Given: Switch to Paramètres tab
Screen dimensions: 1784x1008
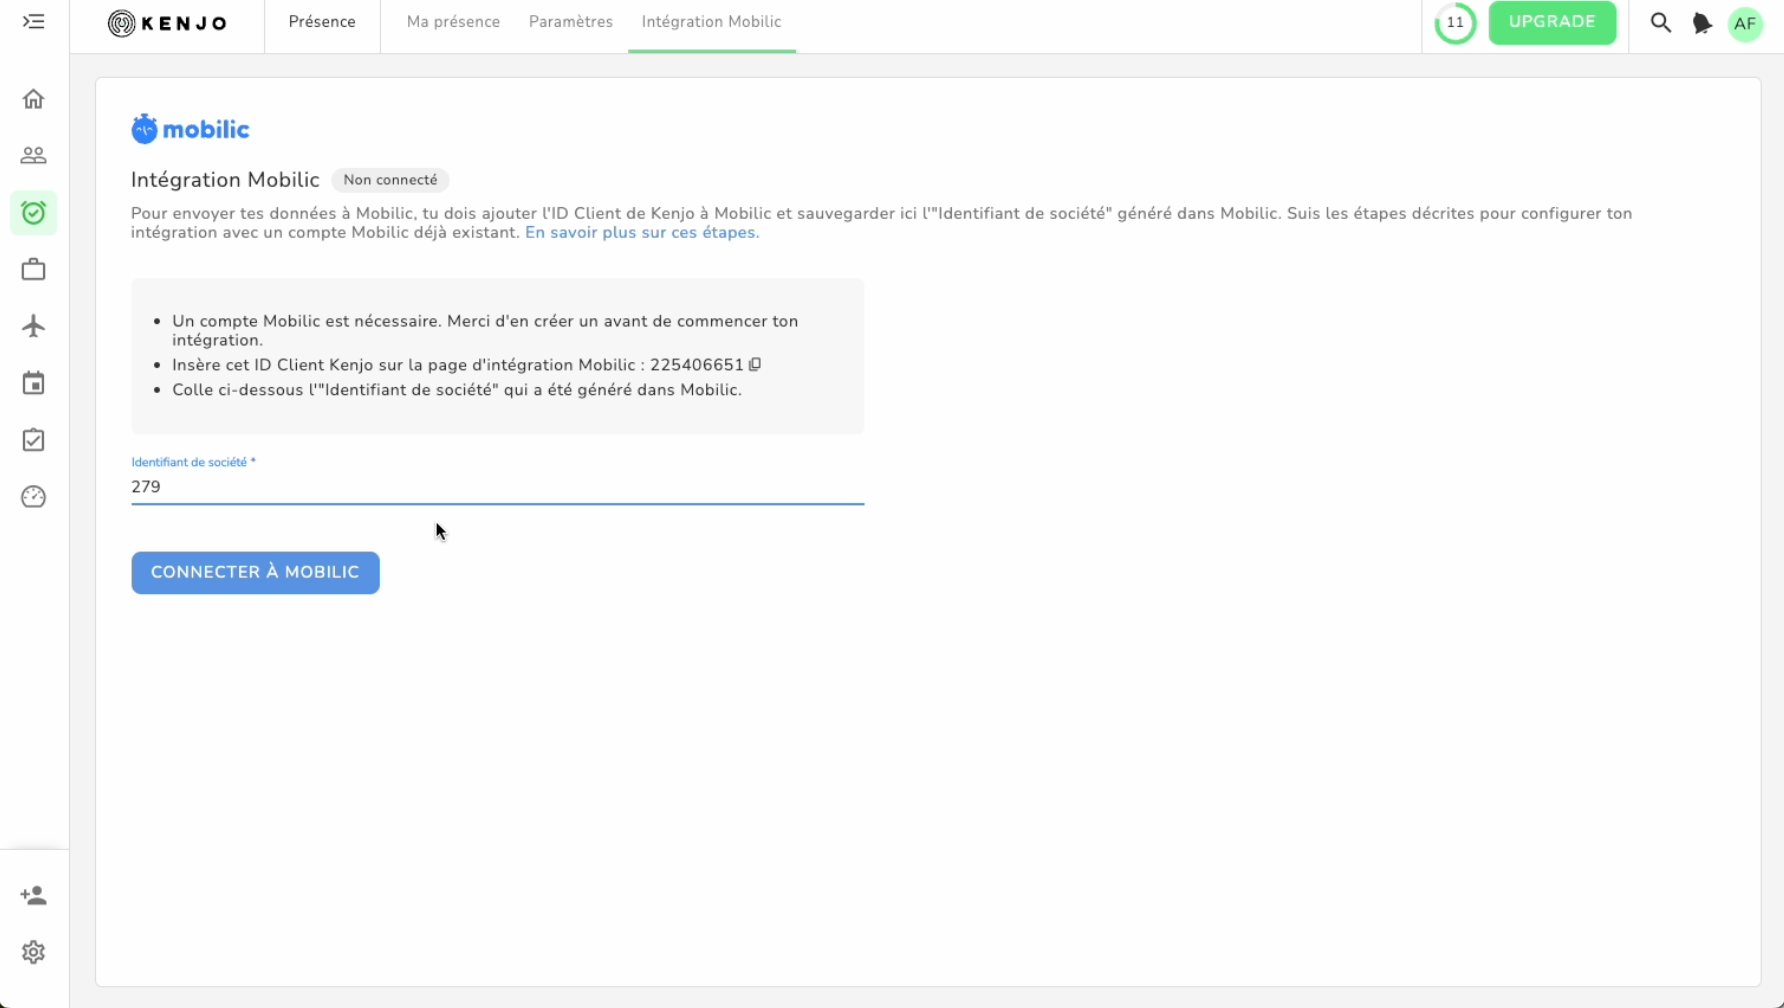Looking at the screenshot, I should [x=571, y=22].
